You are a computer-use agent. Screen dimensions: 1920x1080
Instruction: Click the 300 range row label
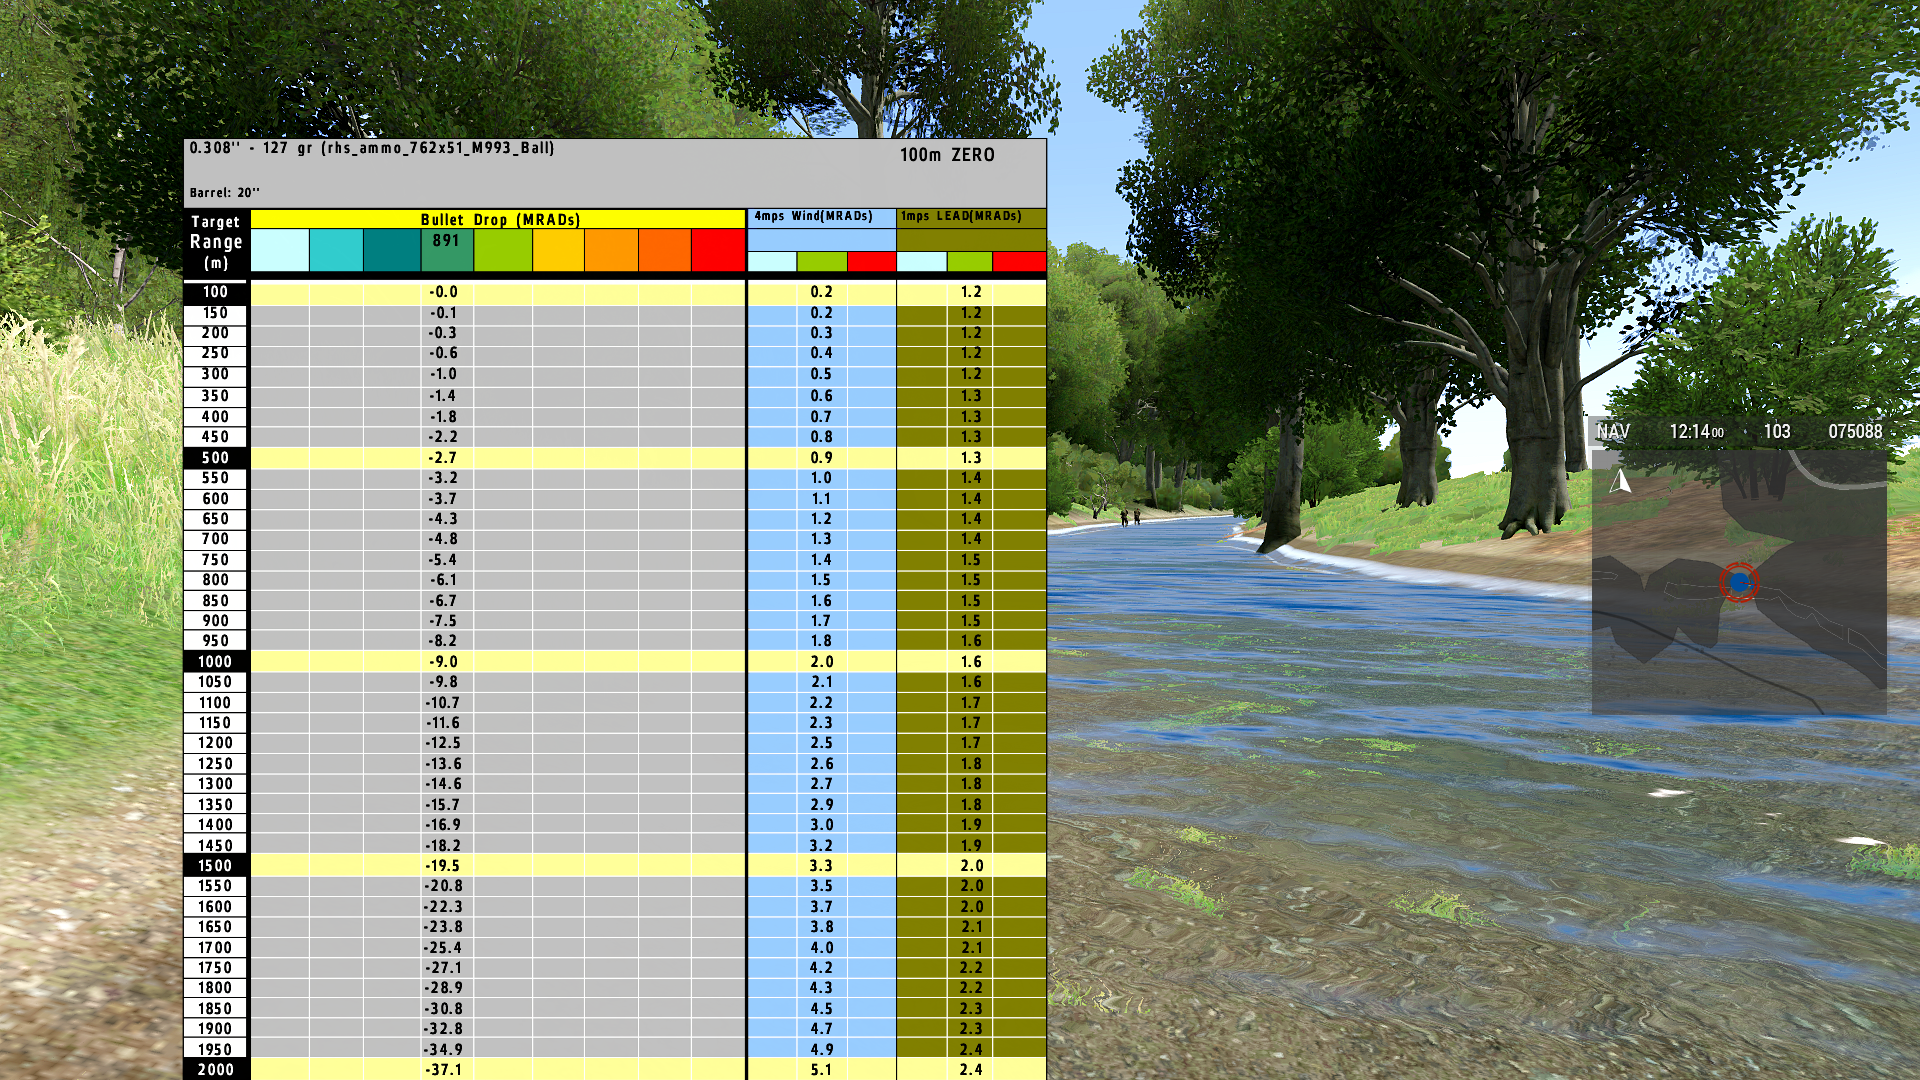pos(216,374)
